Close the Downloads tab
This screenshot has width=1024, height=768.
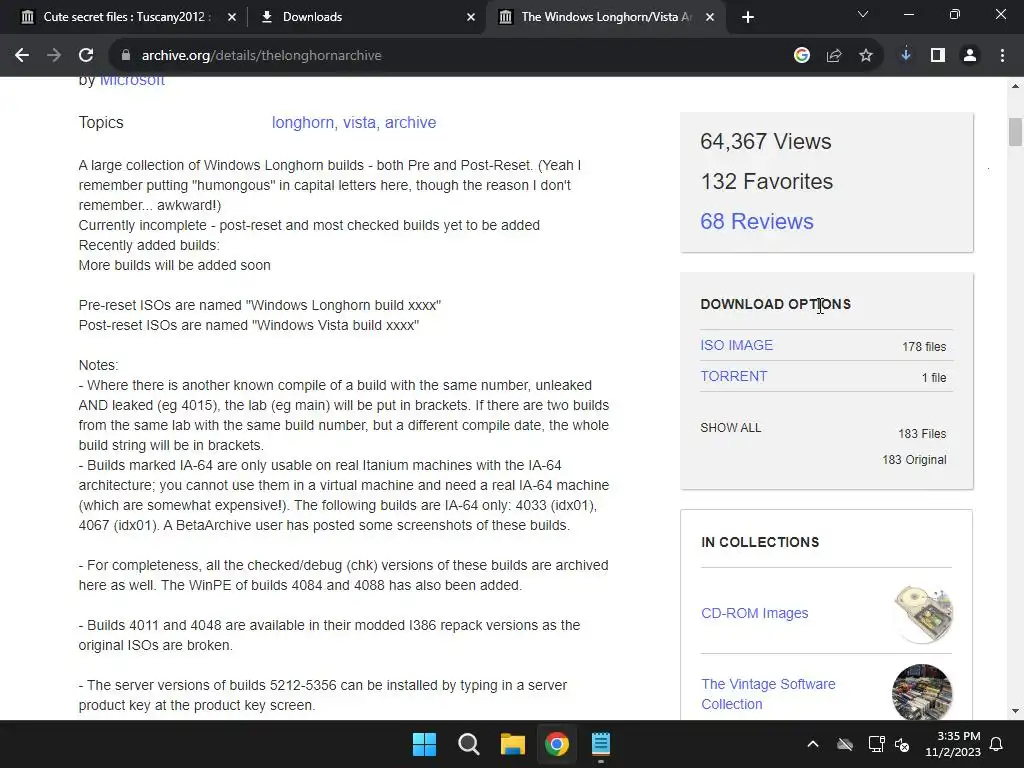pyautogui.click(x=471, y=17)
